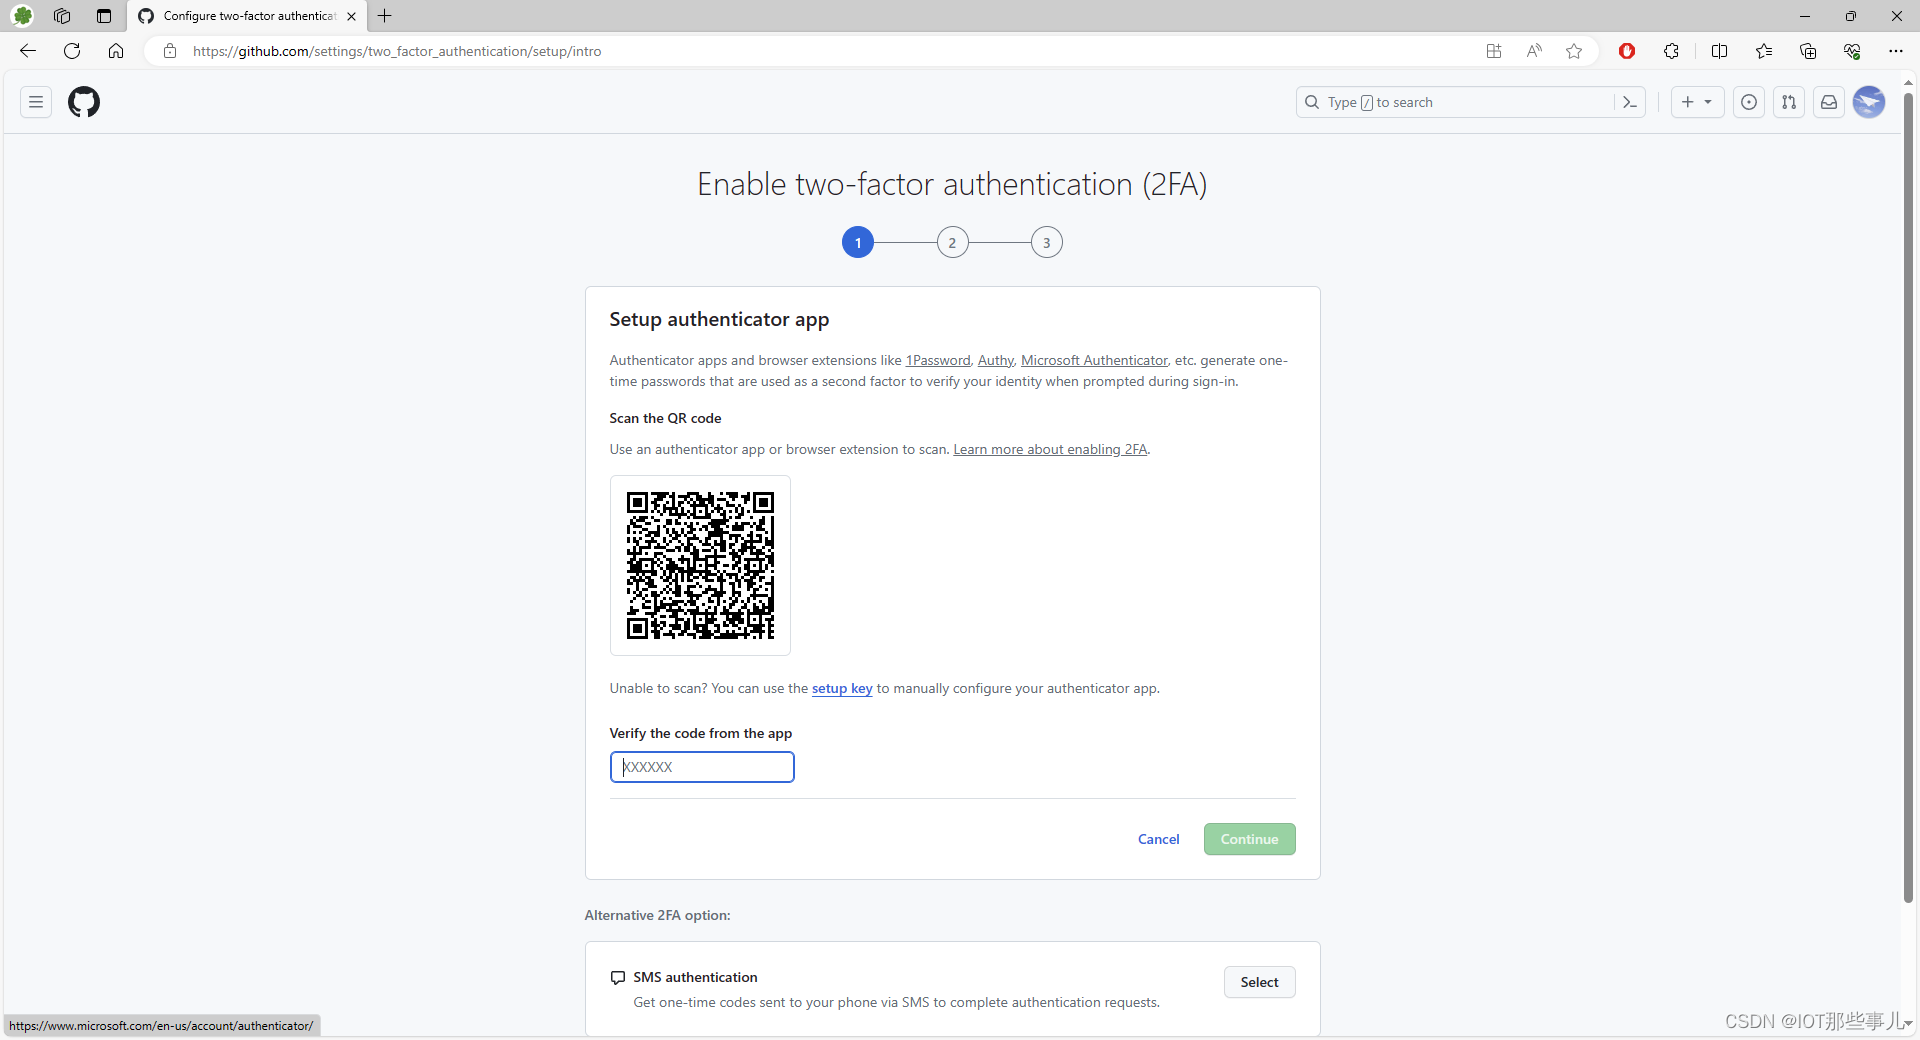Screen dimensions: 1920x1040
Task: Open Learn more about enabling 2FA link
Action: 1050,449
